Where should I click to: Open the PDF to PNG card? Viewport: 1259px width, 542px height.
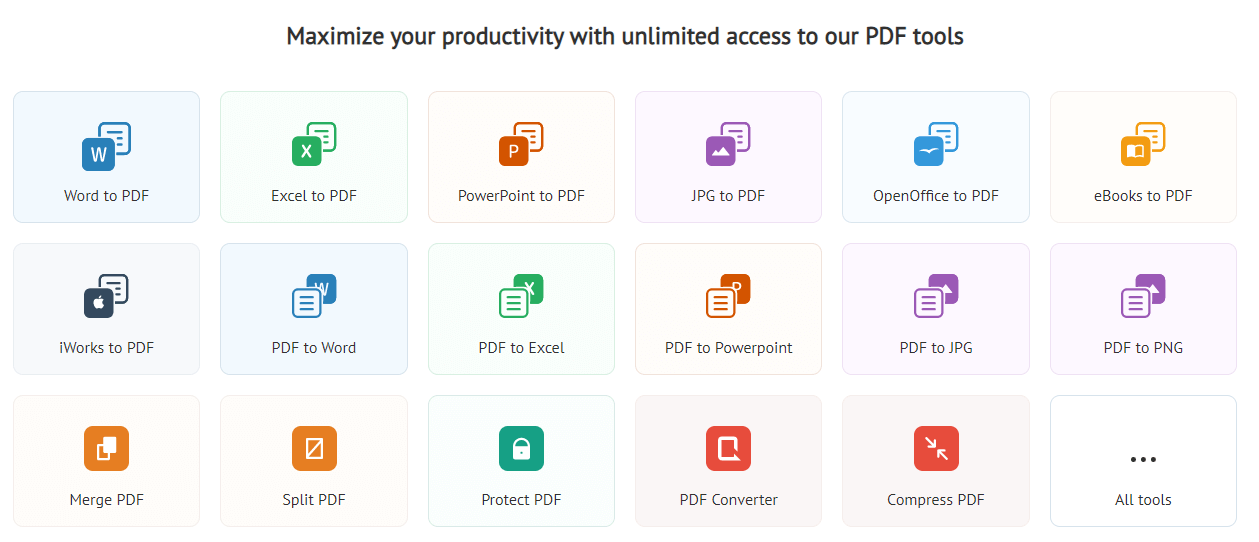[1143, 309]
